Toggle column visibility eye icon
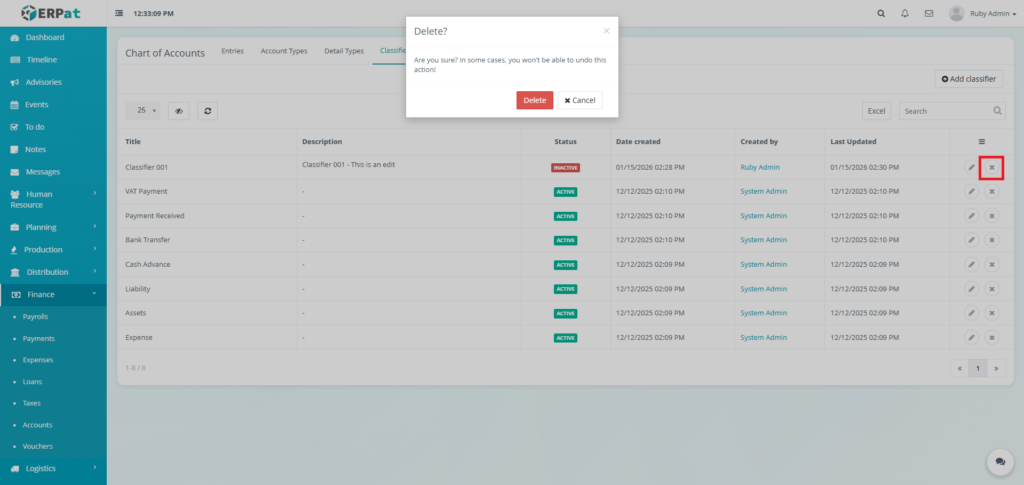 [179, 111]
